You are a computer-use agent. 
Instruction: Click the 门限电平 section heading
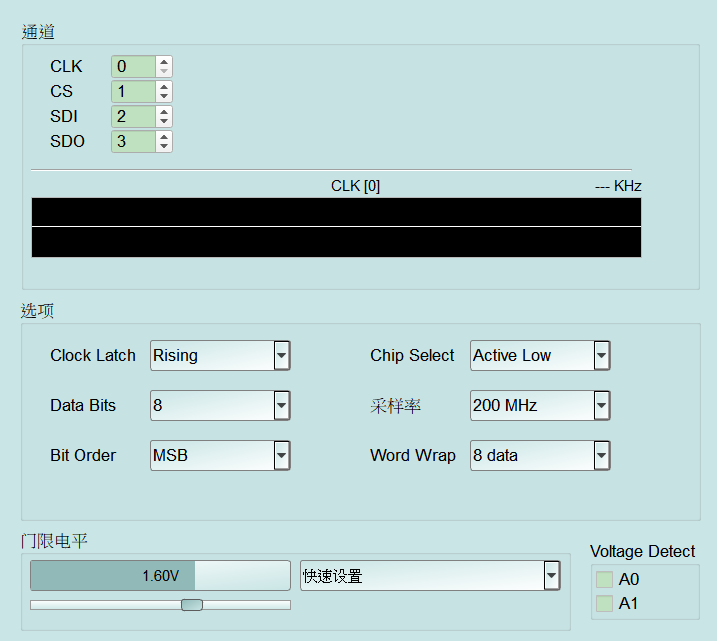(54, 541)
